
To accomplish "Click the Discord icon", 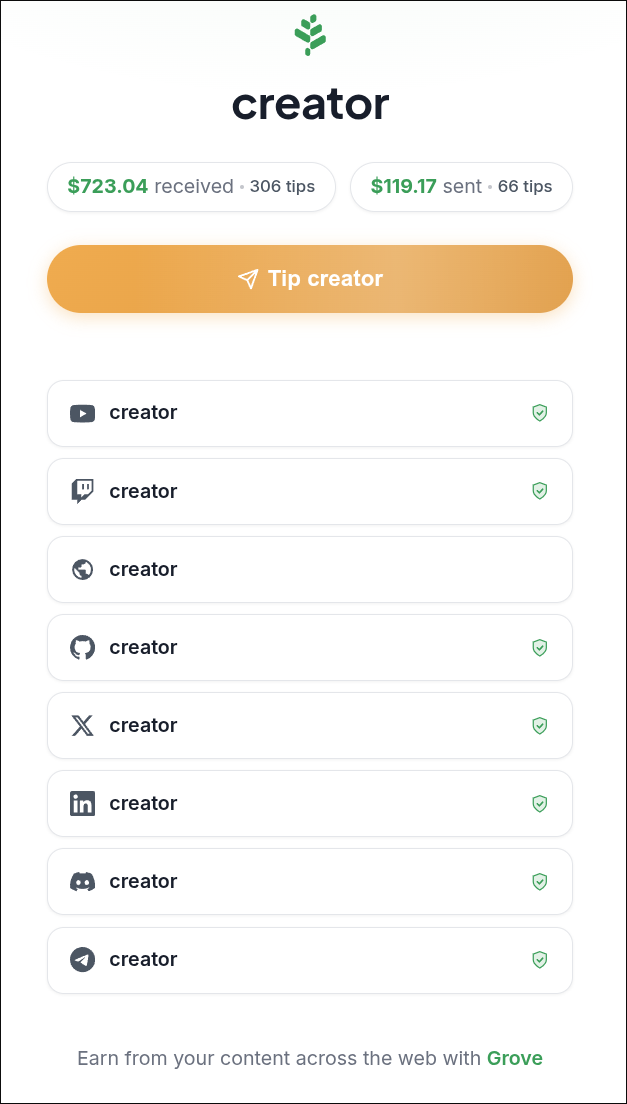I will [x=82, y=881].
